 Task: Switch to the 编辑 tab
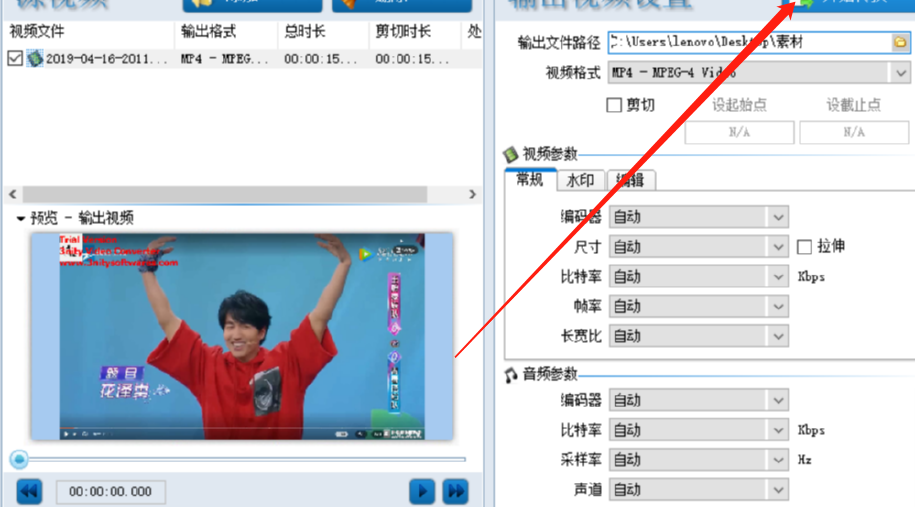631,180
